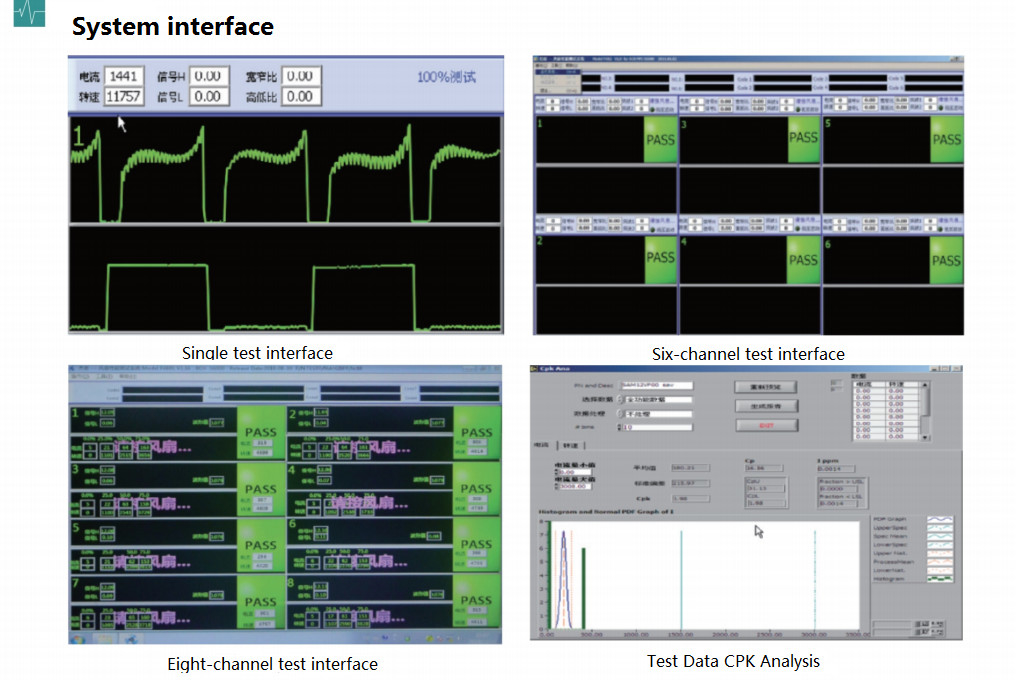Switch to the second tab in Cpk Ana window

click(573, 446)
